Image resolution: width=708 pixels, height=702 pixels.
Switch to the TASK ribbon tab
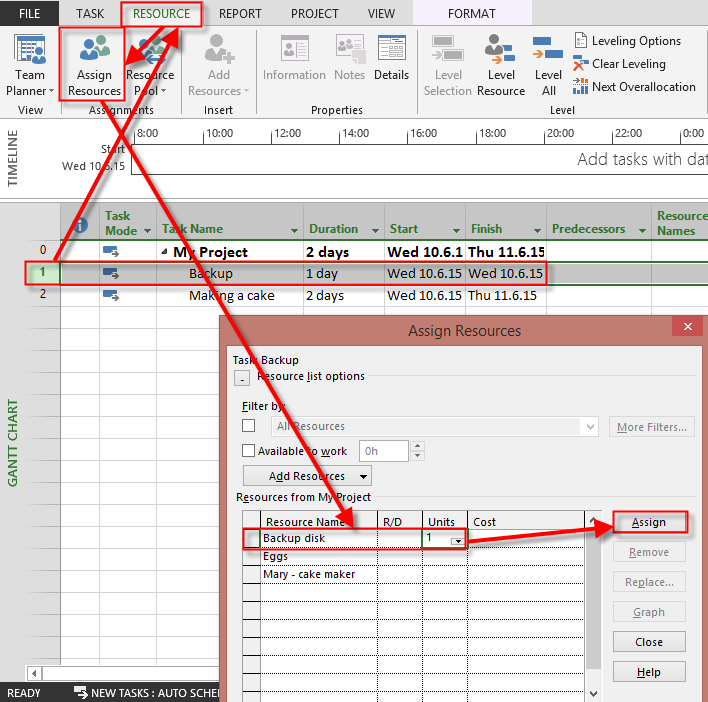[x=90, y=14]
